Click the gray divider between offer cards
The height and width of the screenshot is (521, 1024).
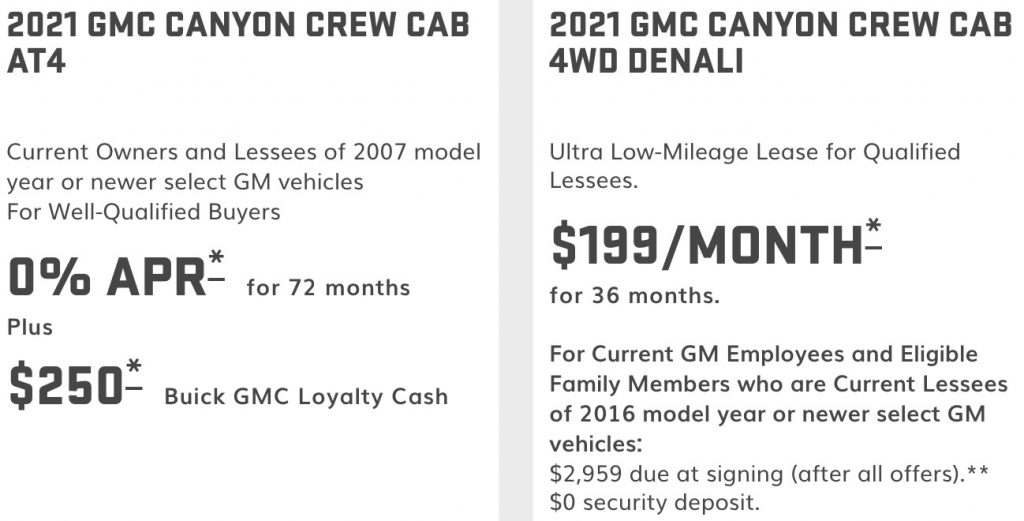516,260
